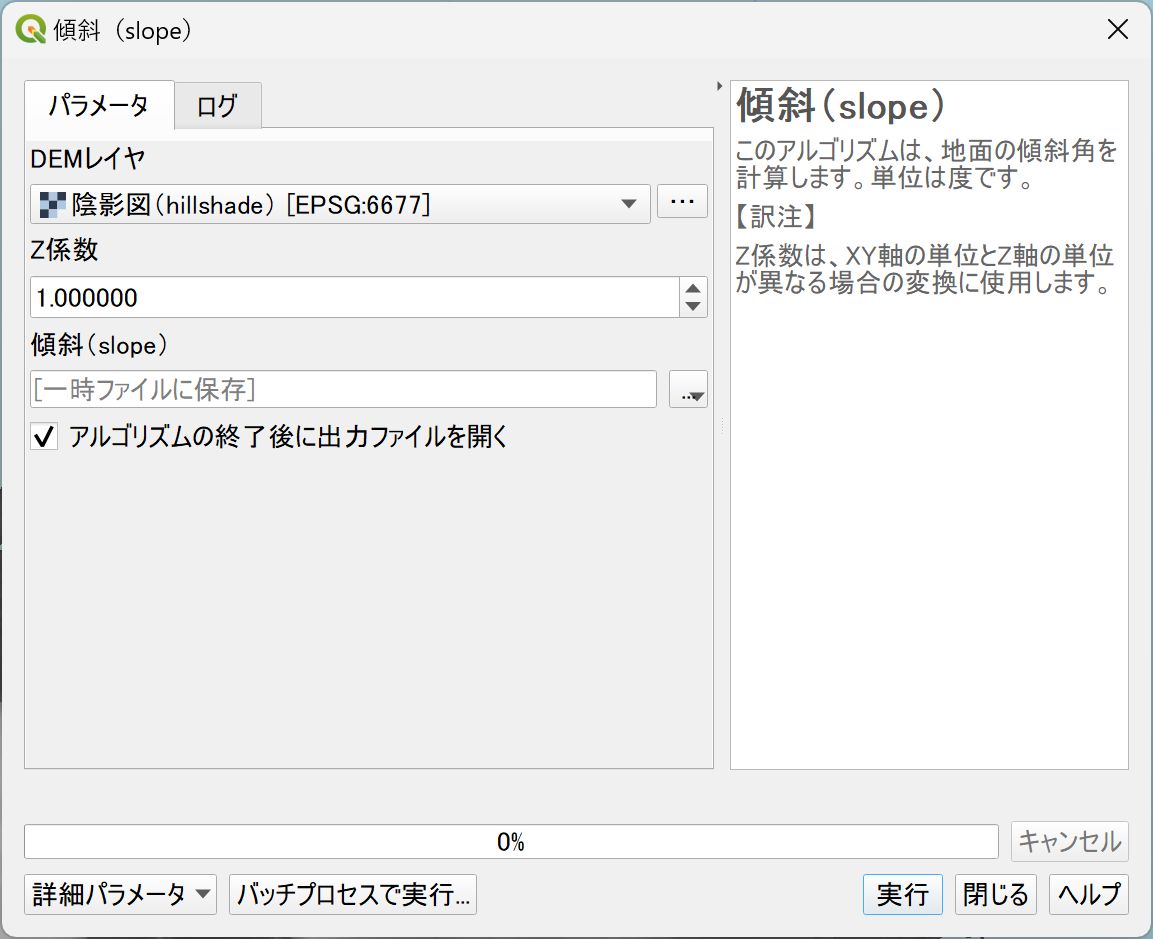The height and width of the screenshot is (939, 1153).
Task: Click the キャンセル button
Action: [1069, 841]
